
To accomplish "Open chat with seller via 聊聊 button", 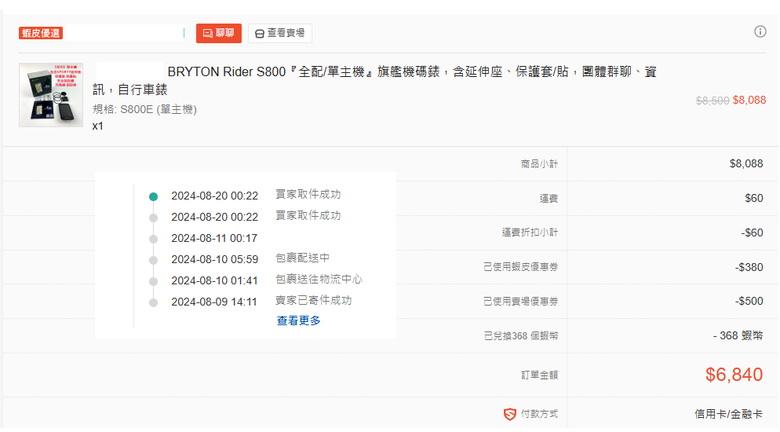I will [218, 33].
